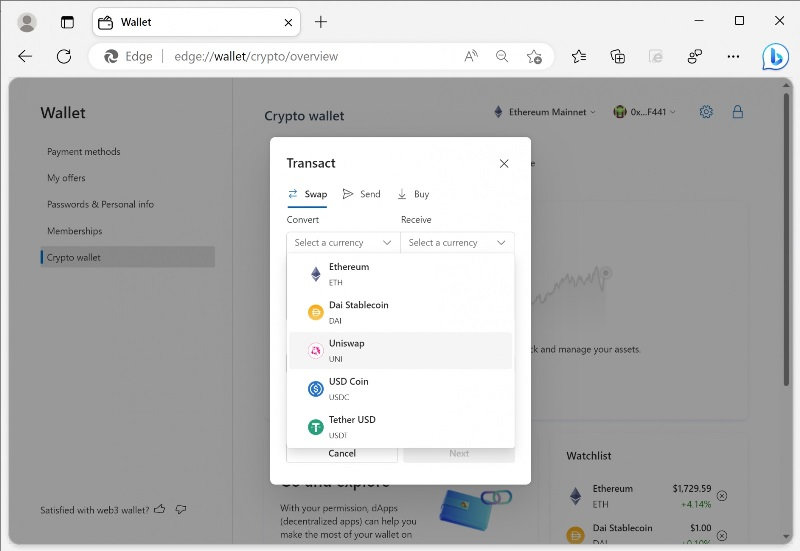
Task: Expand the Receive currency dropdown
Action: tap(457, 242)
